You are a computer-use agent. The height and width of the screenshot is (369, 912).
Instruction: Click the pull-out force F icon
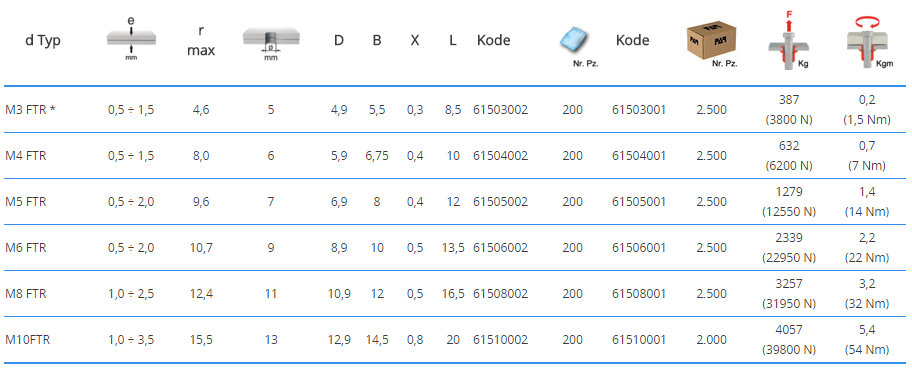click(x=789, y=40)
